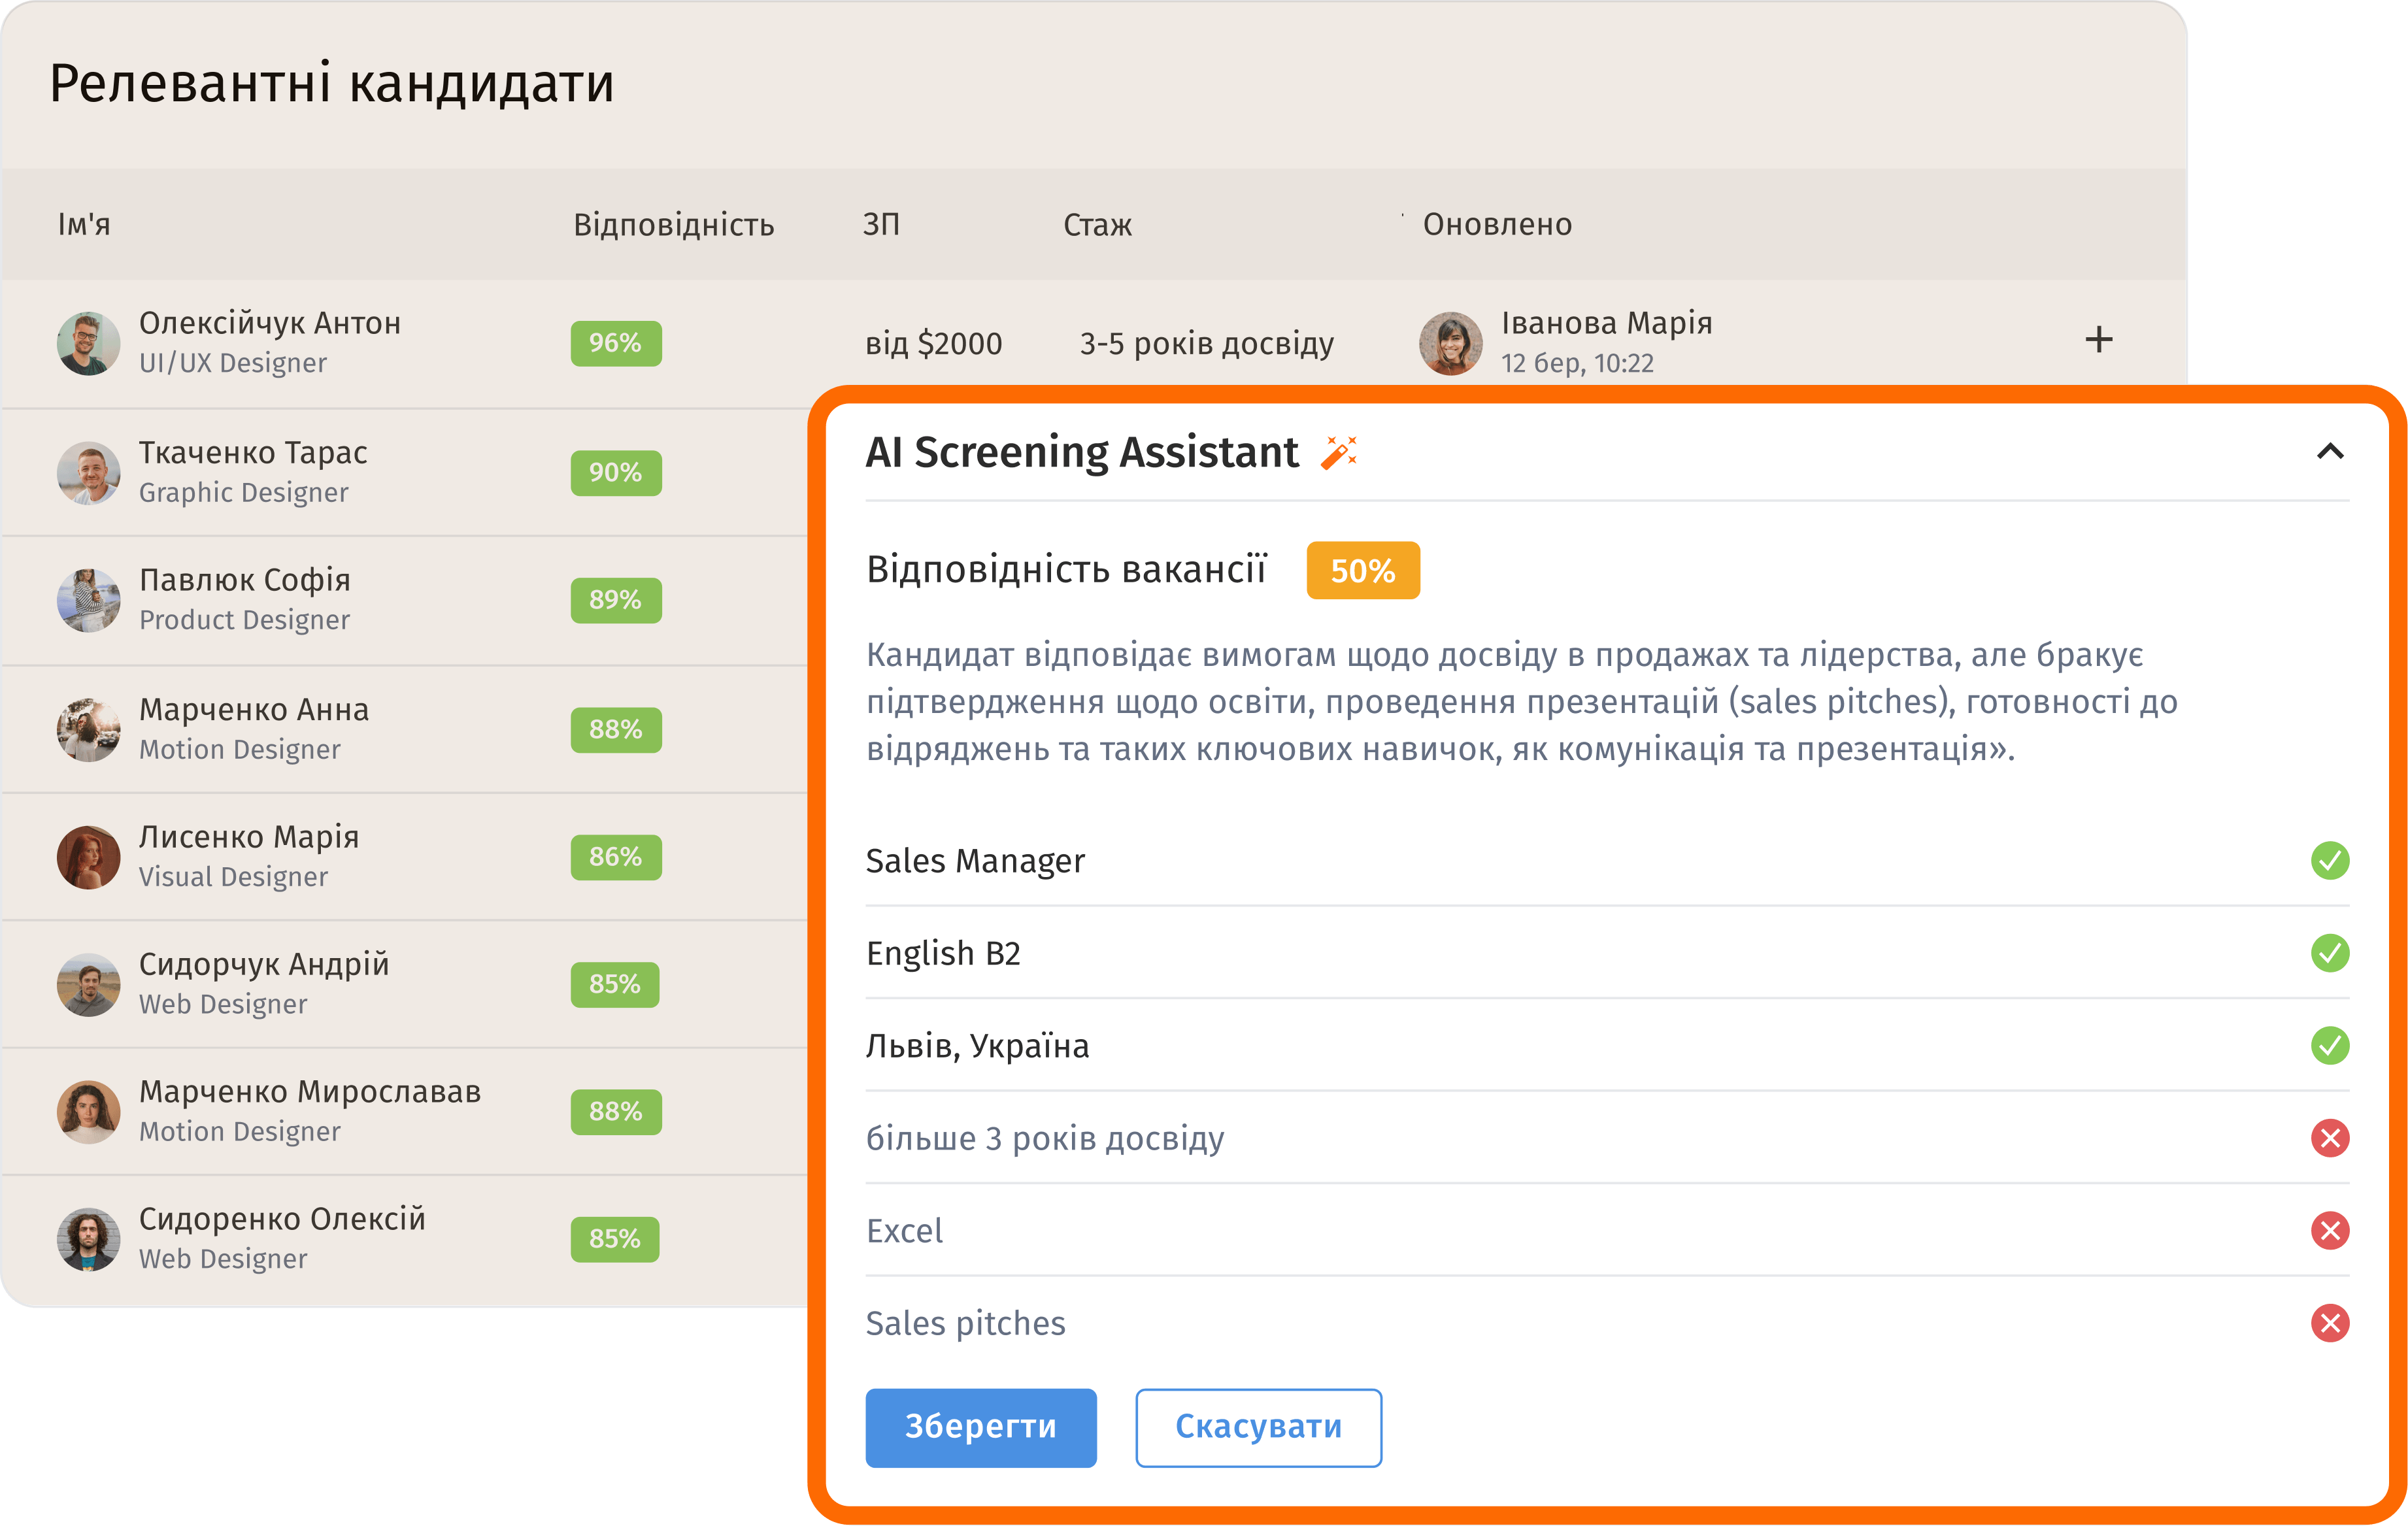Click the plus icon in Олексійчук Антон row
The width and height of the screenshot is (2408, 1526).
pyautogui.click(x=2098, y=340)
